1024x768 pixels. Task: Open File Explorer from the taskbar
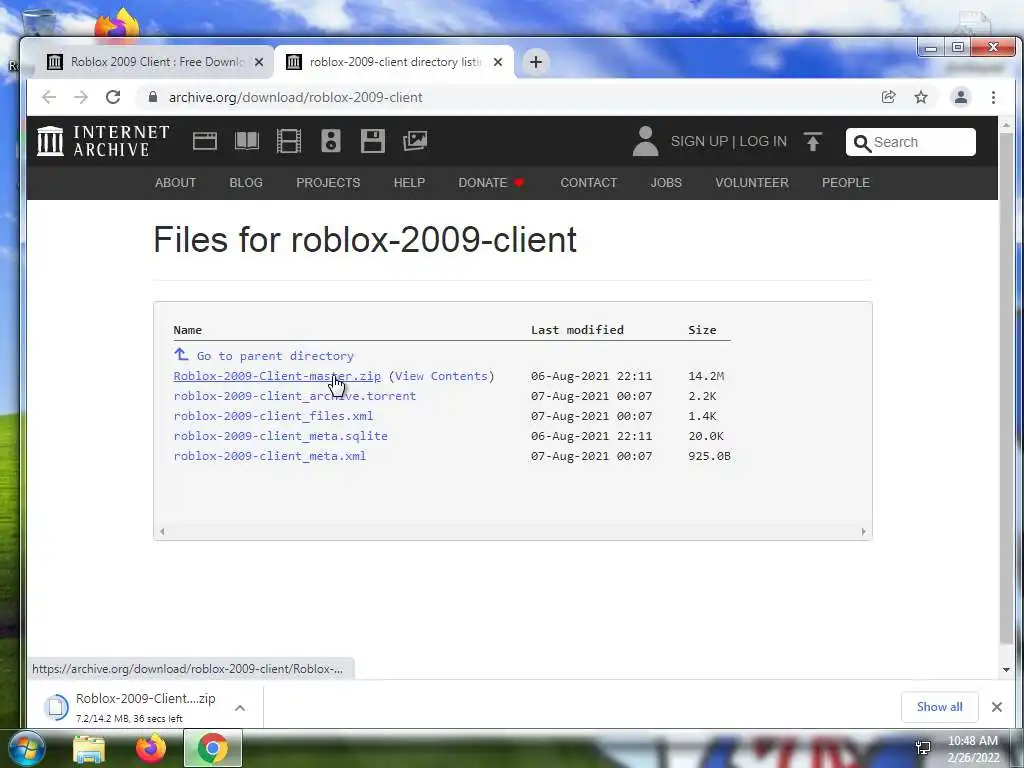(x=89, y=749)
